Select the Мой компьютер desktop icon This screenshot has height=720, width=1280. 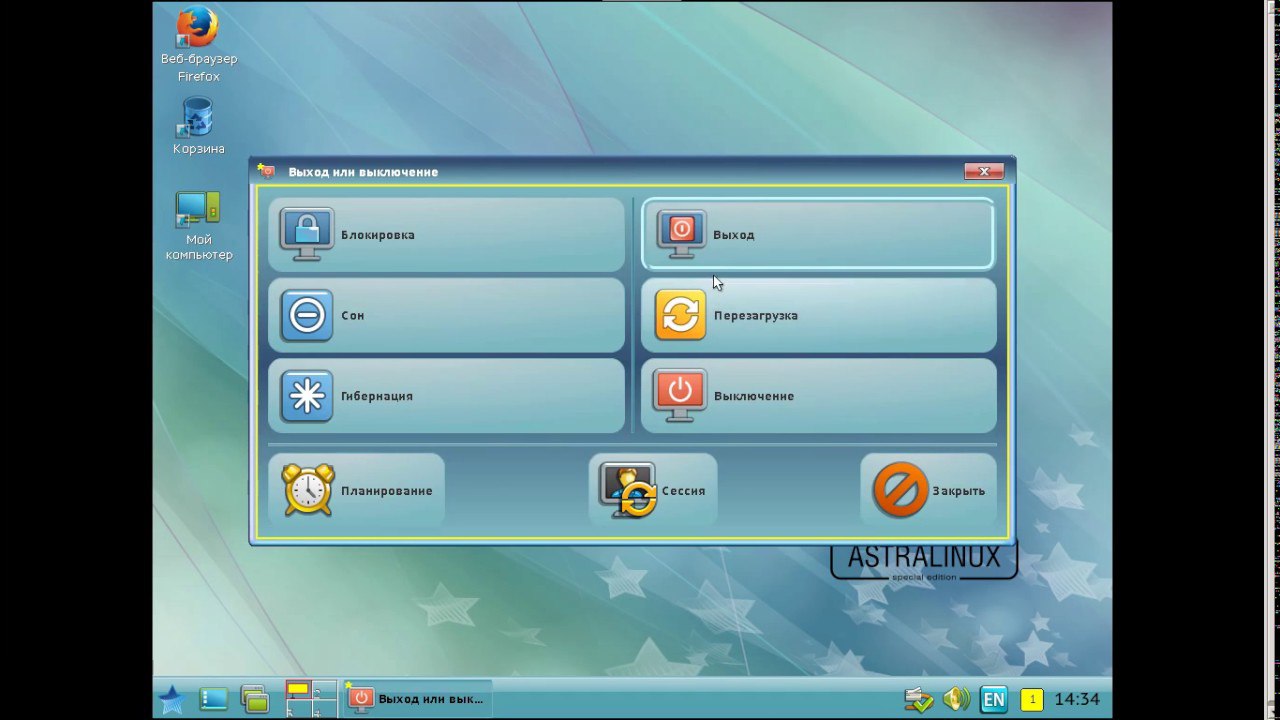point(198,227)
